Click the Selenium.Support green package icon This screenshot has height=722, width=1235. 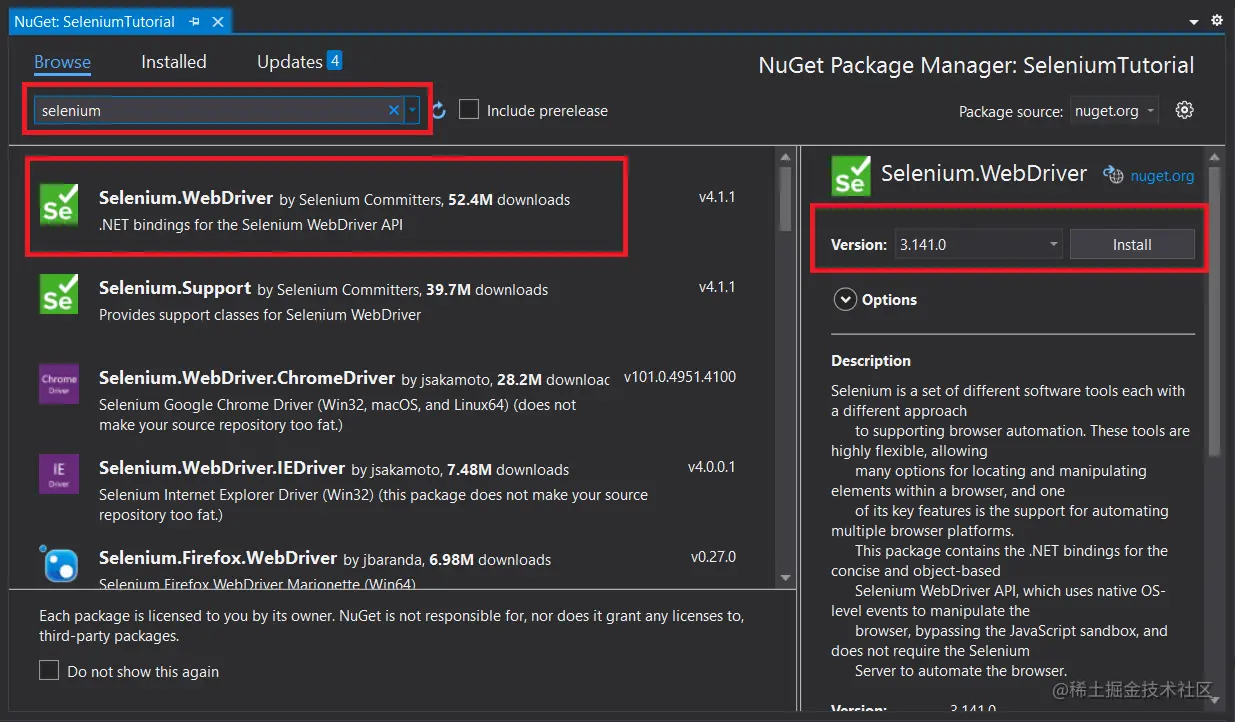[x=59, y=295]
